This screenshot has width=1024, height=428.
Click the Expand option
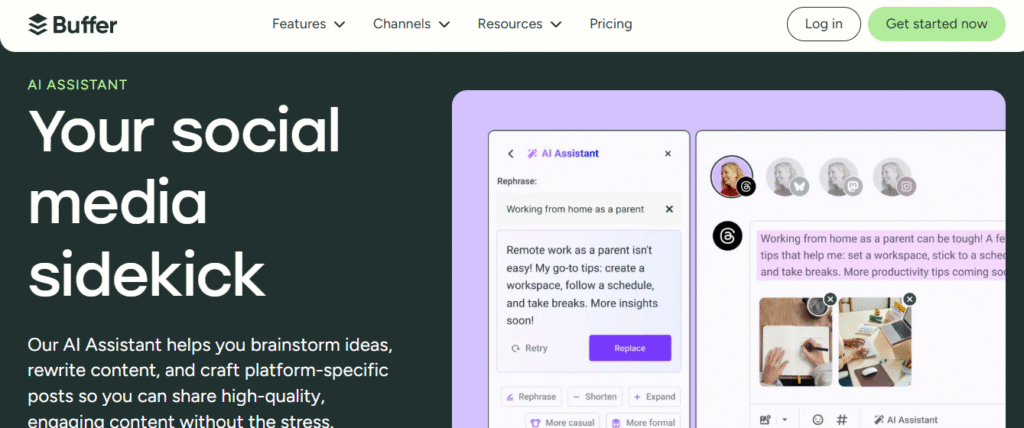(x=654, y=397)
